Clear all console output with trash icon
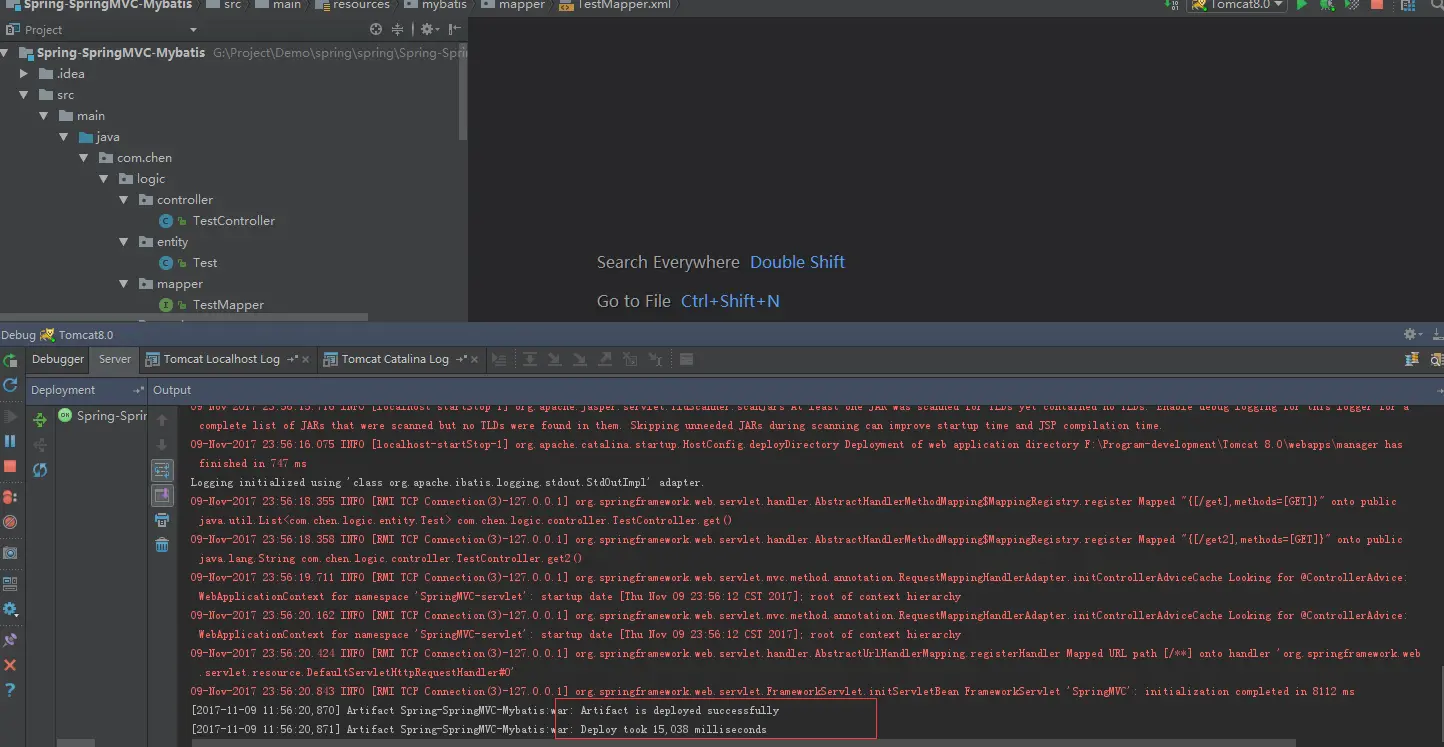This screenshot has height=747, width=1444. [x=162, y=545]
